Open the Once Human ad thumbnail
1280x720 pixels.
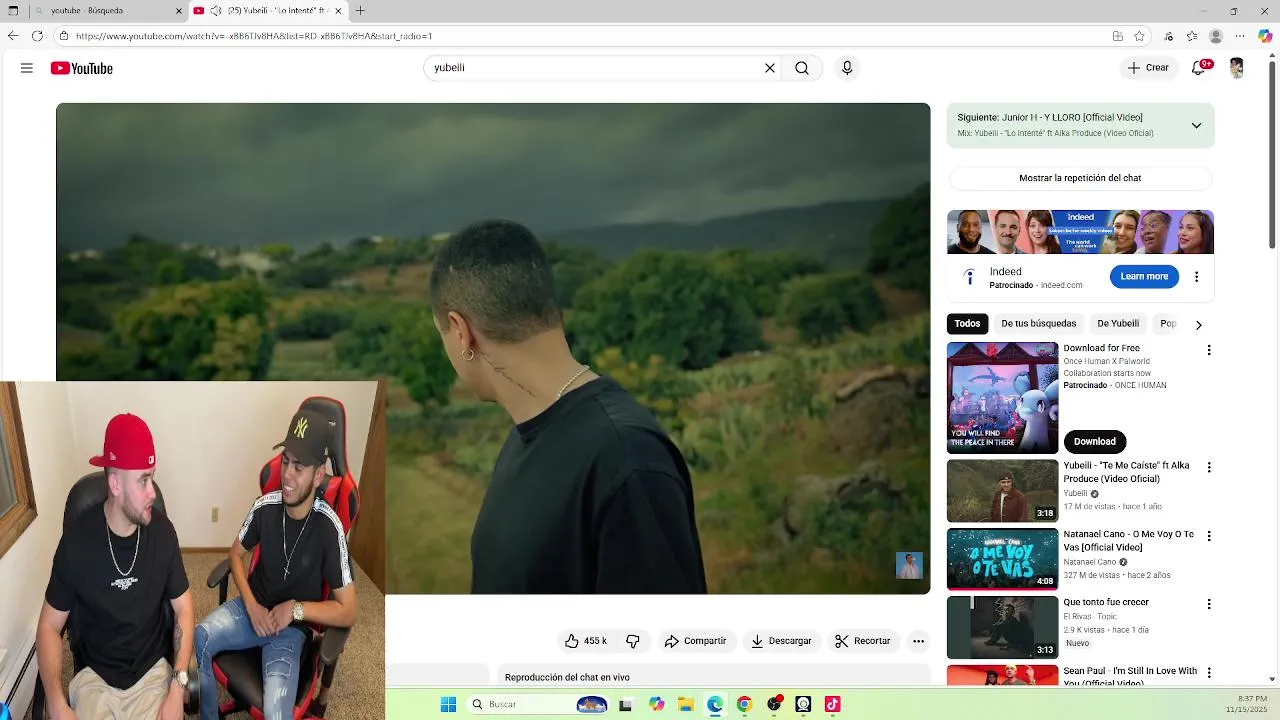pos(1002,398)
